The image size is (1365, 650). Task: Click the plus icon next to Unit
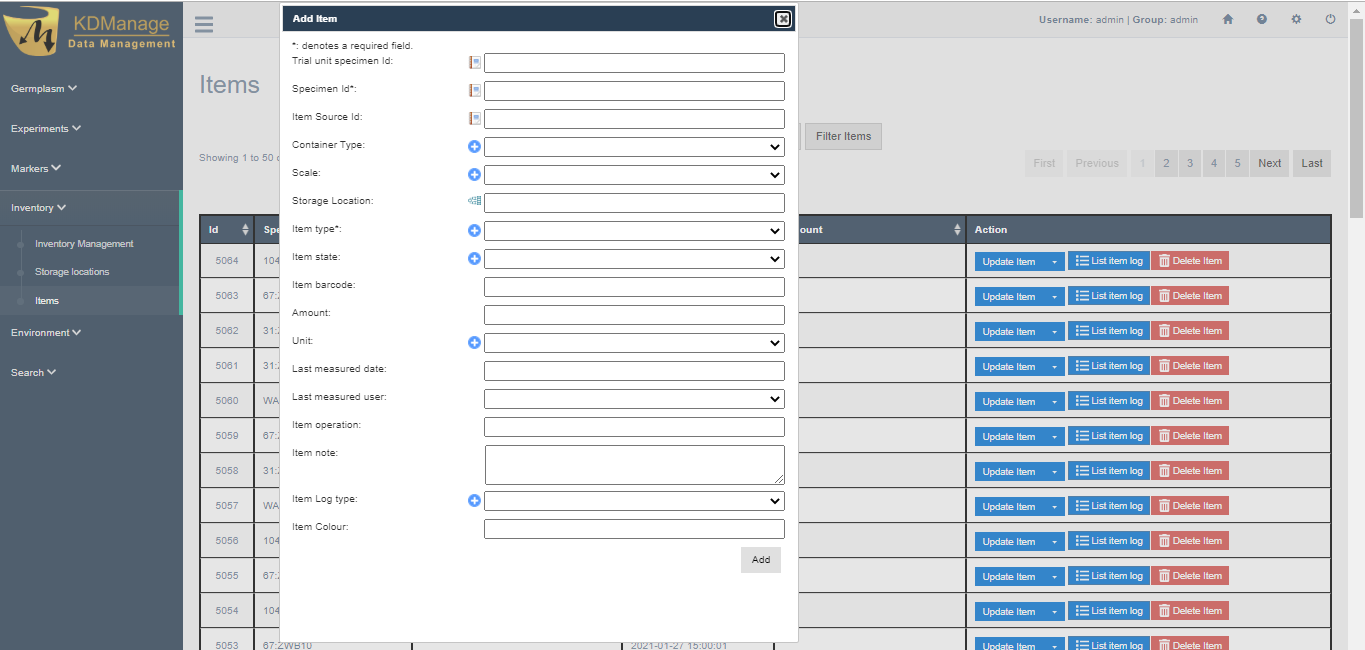(x=475, y=343)
